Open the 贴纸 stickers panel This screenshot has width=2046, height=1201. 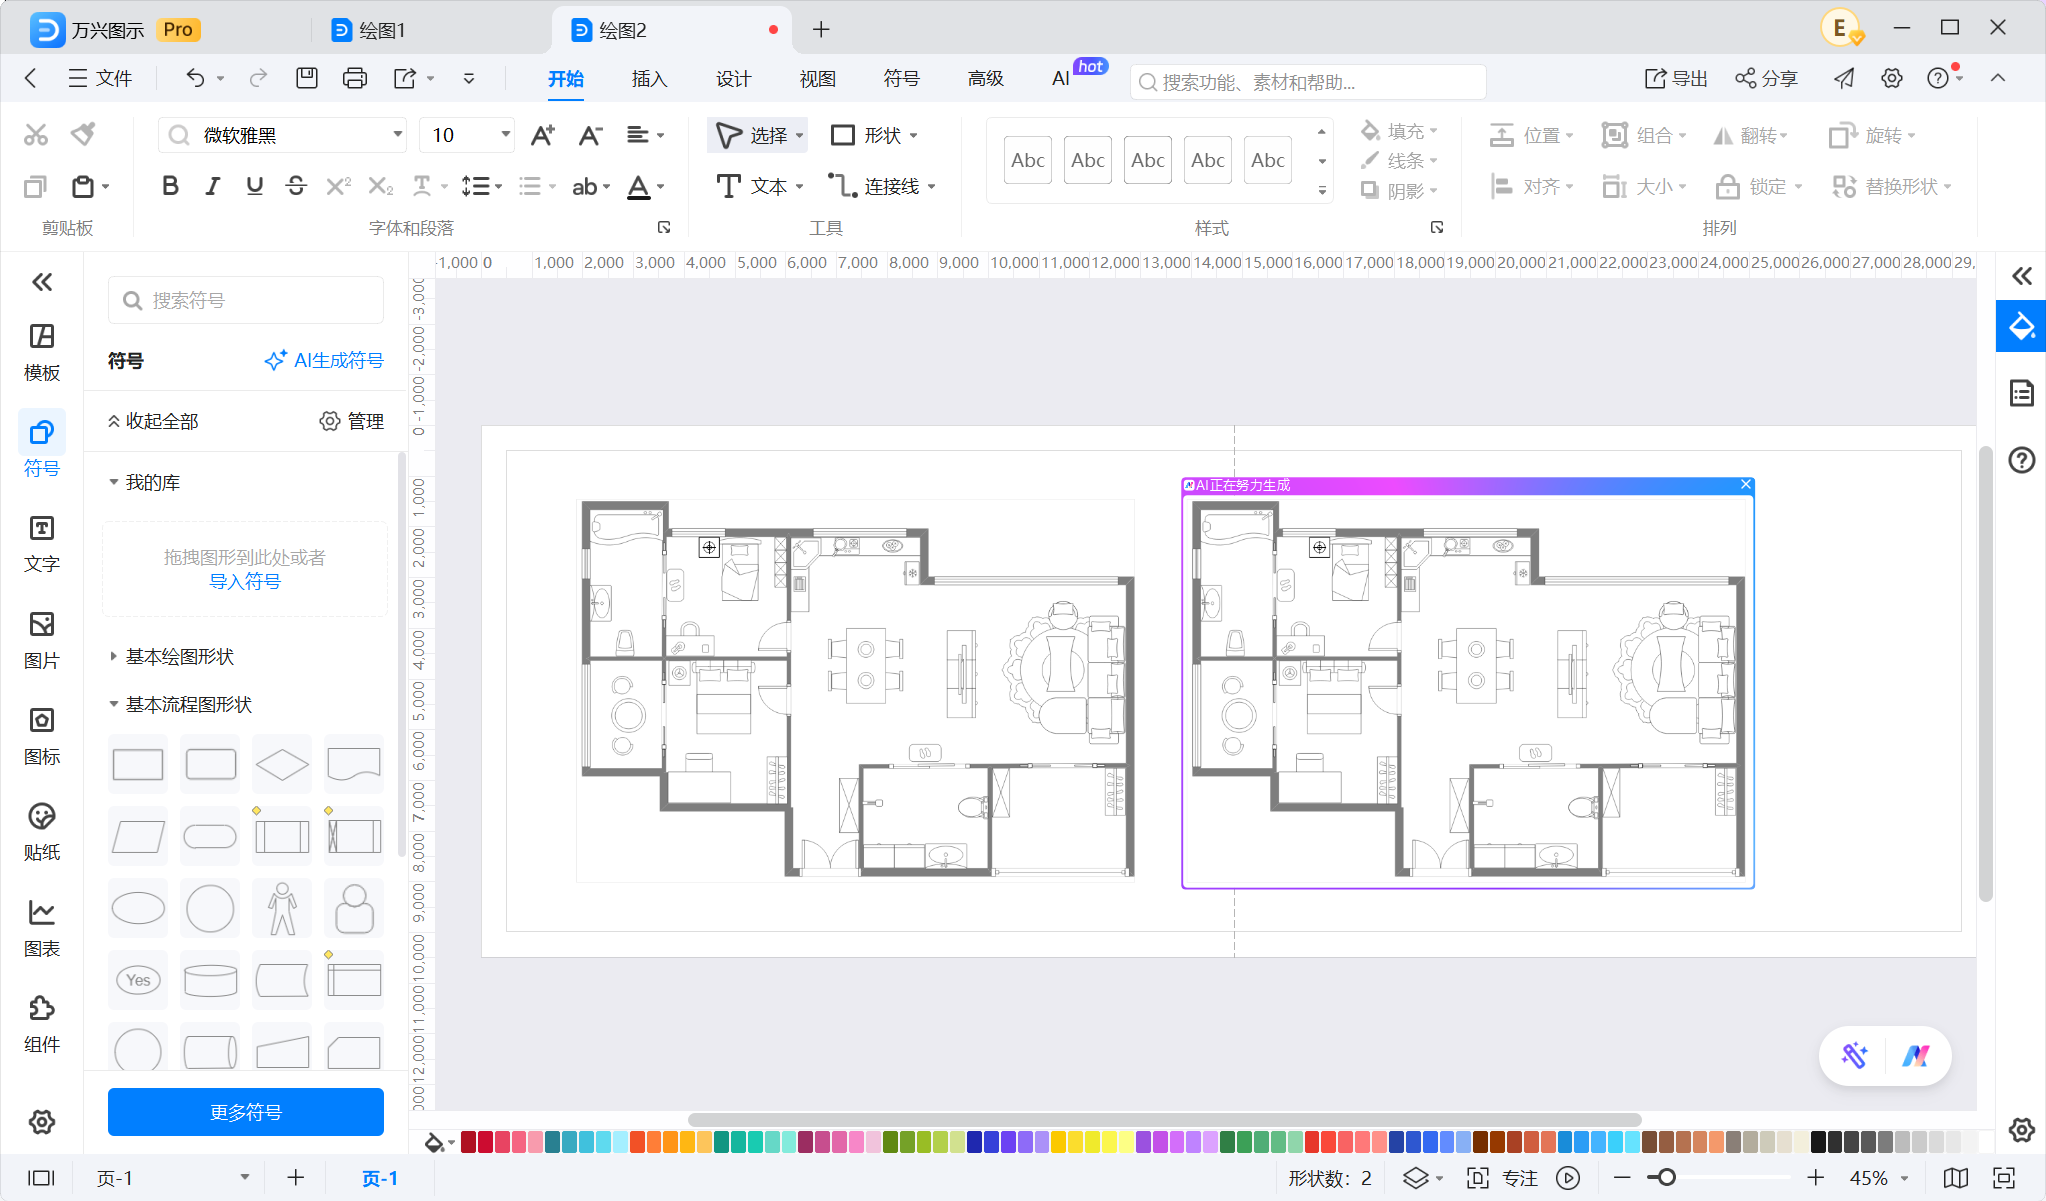(42, 832)
